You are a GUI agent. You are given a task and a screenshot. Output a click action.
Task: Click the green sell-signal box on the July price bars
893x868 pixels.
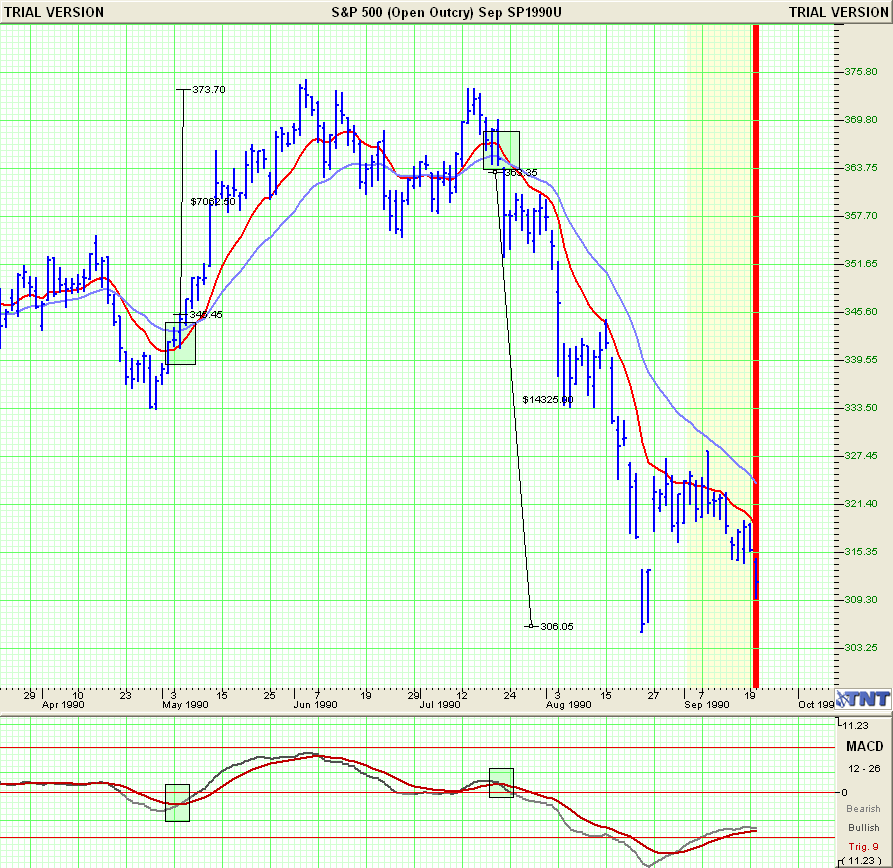pyautogui.click(x=501, y=150)
